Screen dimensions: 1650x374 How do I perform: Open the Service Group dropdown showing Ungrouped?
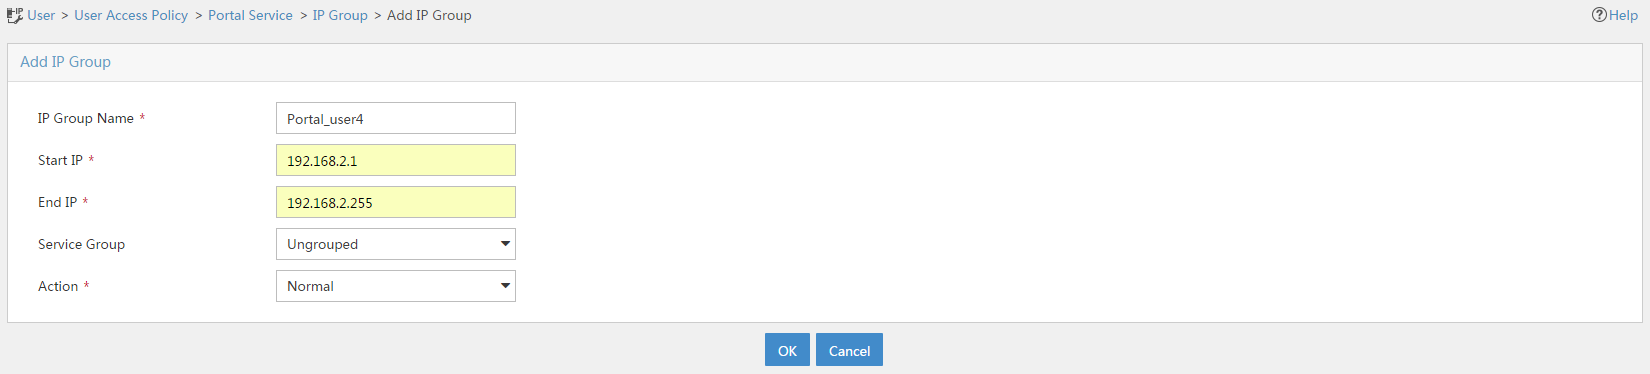point(396,244)
